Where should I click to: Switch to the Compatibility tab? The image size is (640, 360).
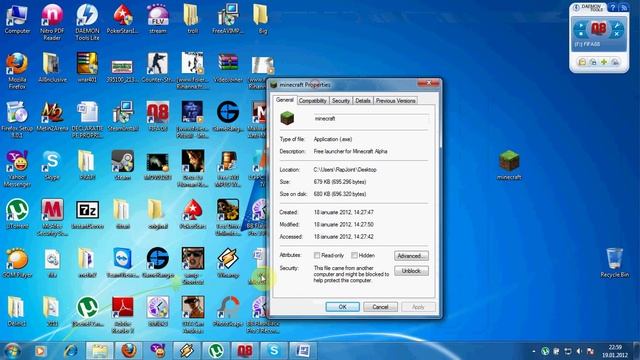[313, 100]
